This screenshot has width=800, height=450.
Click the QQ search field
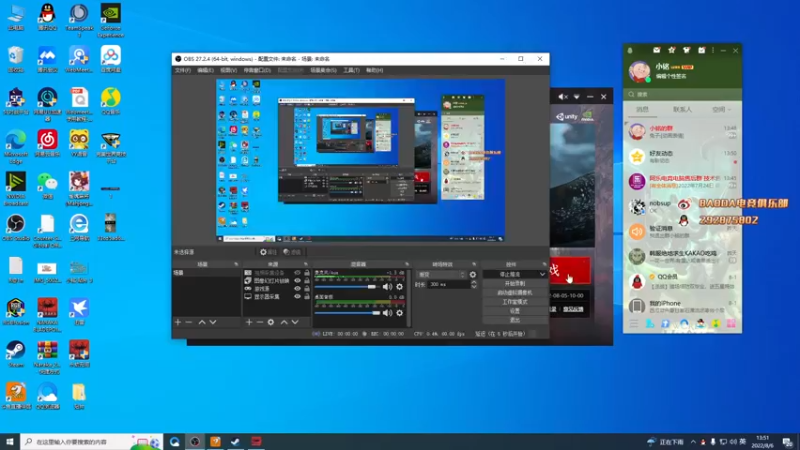[682, 94]
